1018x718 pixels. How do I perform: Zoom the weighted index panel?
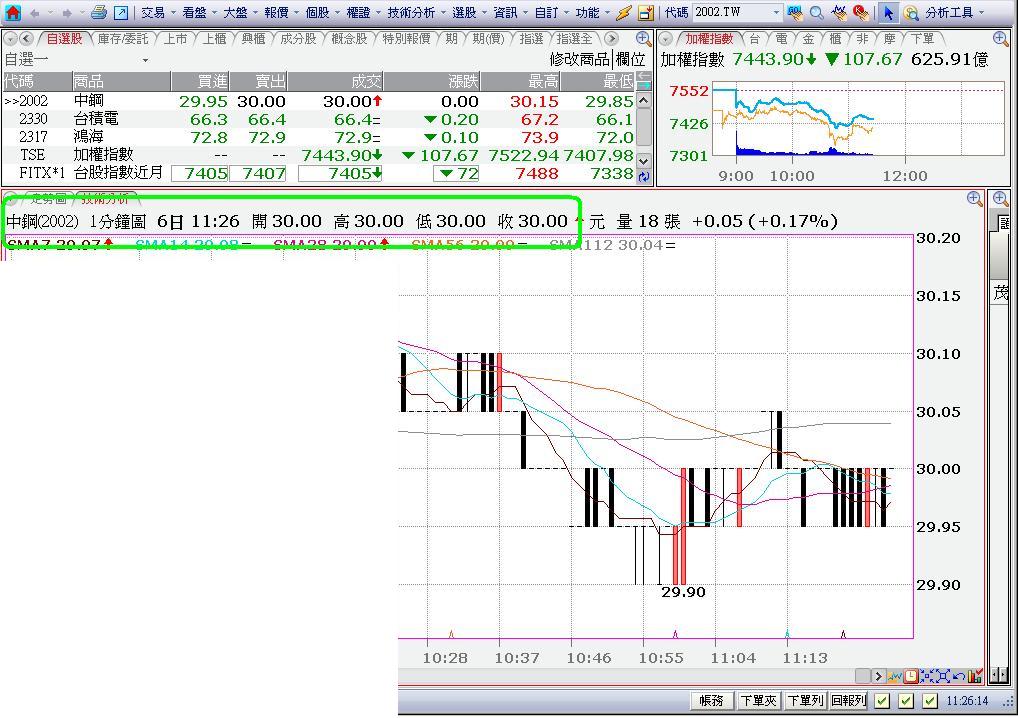(1000, 40)
